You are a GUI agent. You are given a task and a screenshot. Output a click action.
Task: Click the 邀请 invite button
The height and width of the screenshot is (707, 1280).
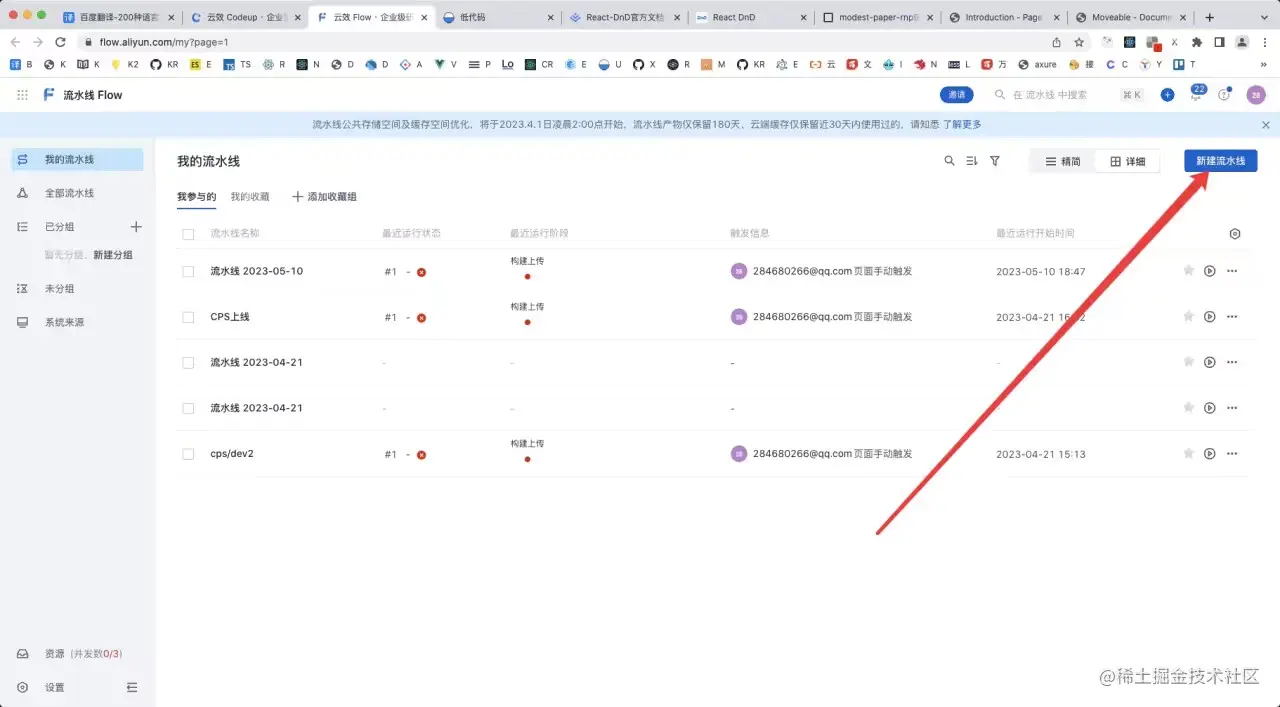[957, 95]
